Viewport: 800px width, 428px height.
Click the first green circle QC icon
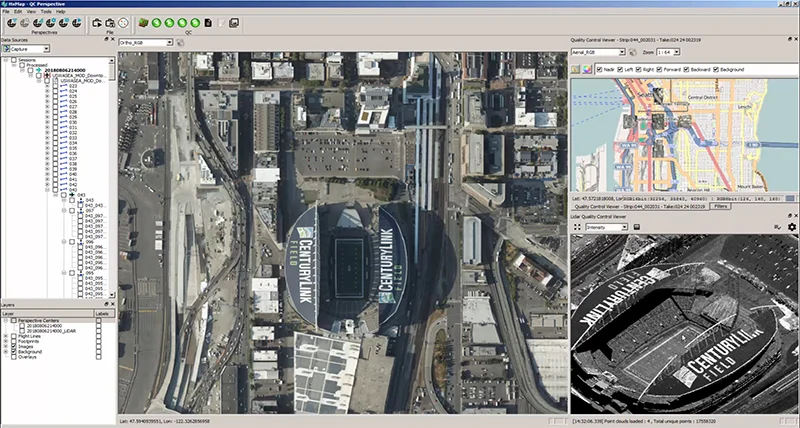click(x=156, y=23)
